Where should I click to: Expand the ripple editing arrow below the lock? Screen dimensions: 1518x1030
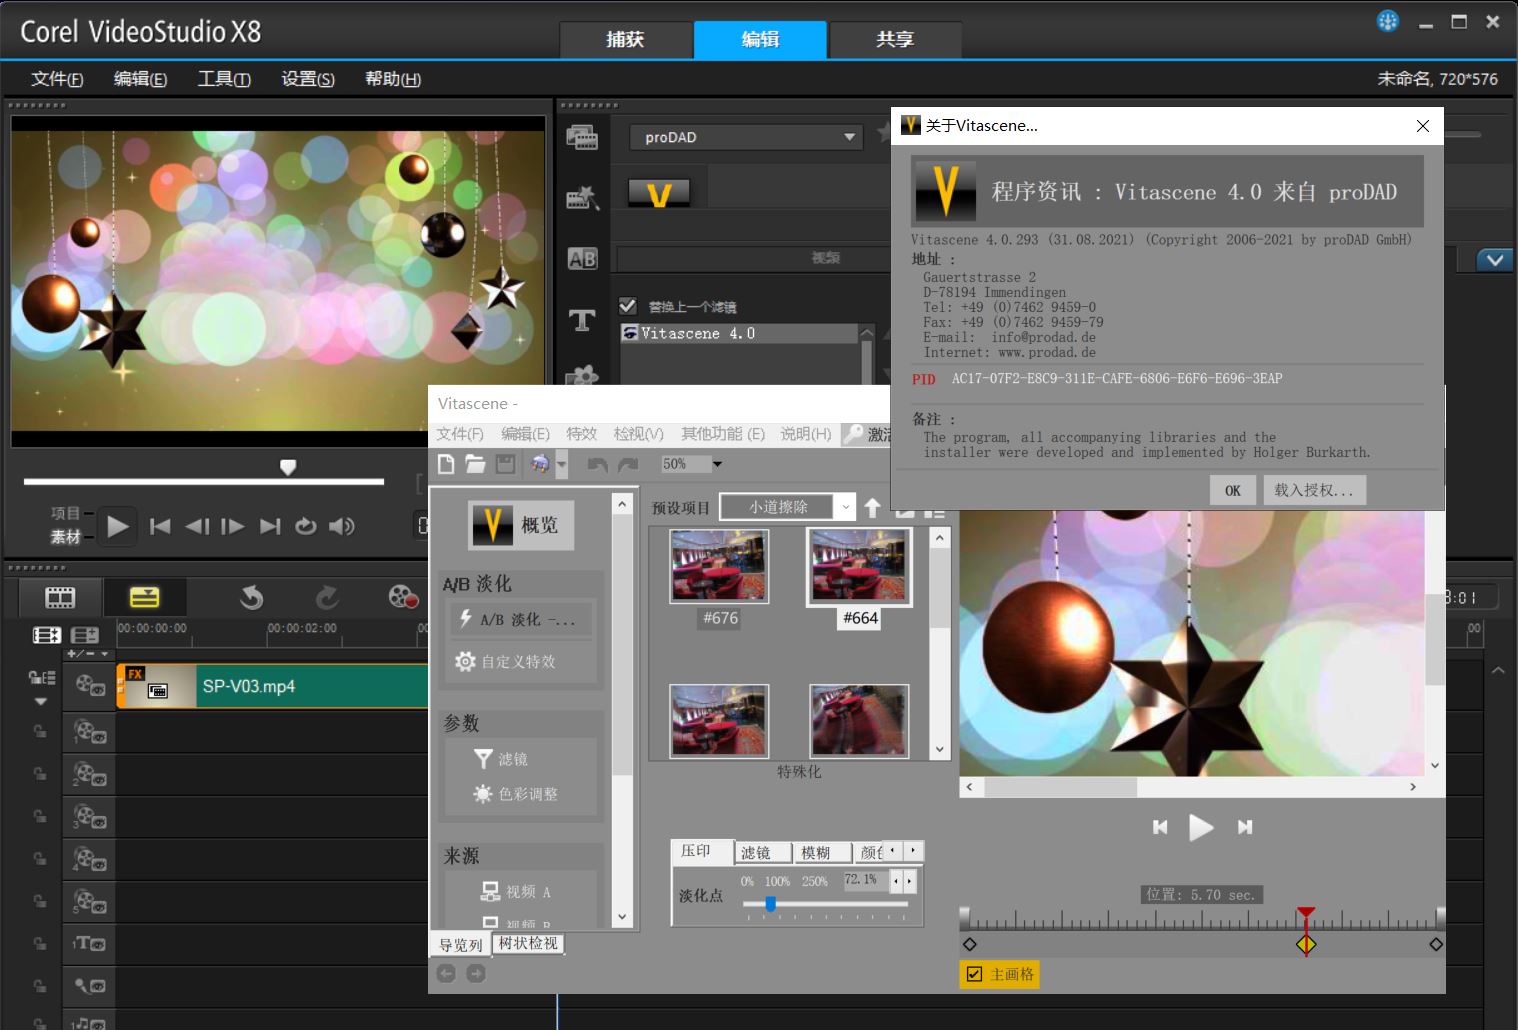[41, 702]
